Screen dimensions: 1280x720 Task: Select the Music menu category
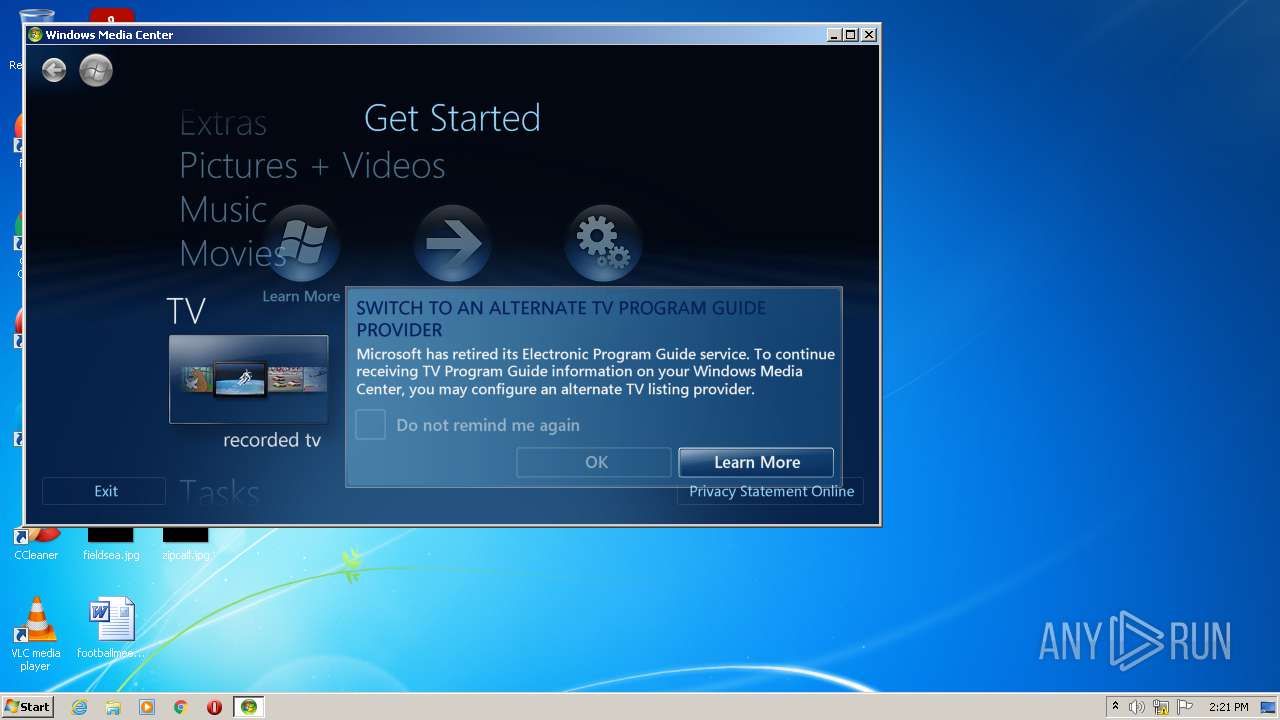coord(223,210)
